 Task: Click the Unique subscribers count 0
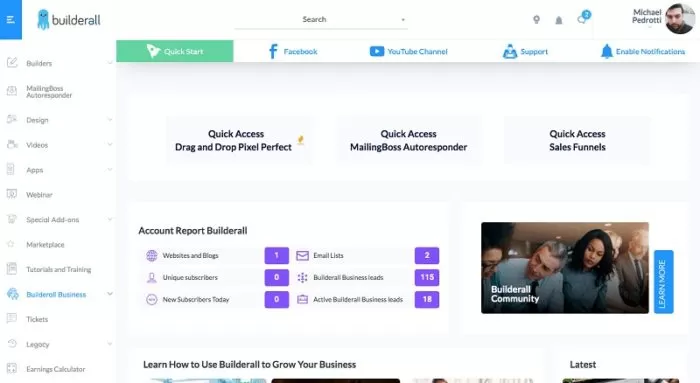click(x=276, y=277)
